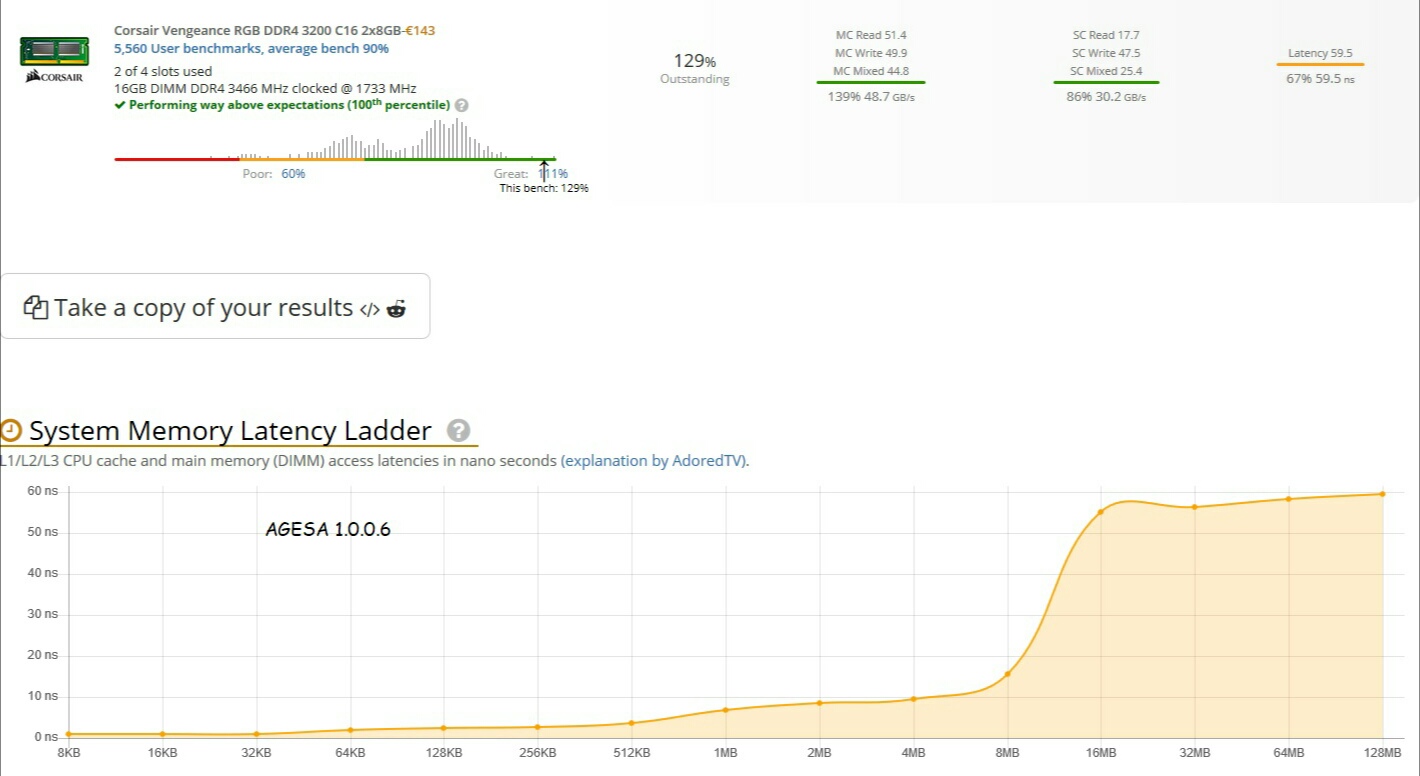Click the clock icon beside System Memory Latency
Image resolution: width=1420 pixels, height=776 pixels.
click(11, 431)
